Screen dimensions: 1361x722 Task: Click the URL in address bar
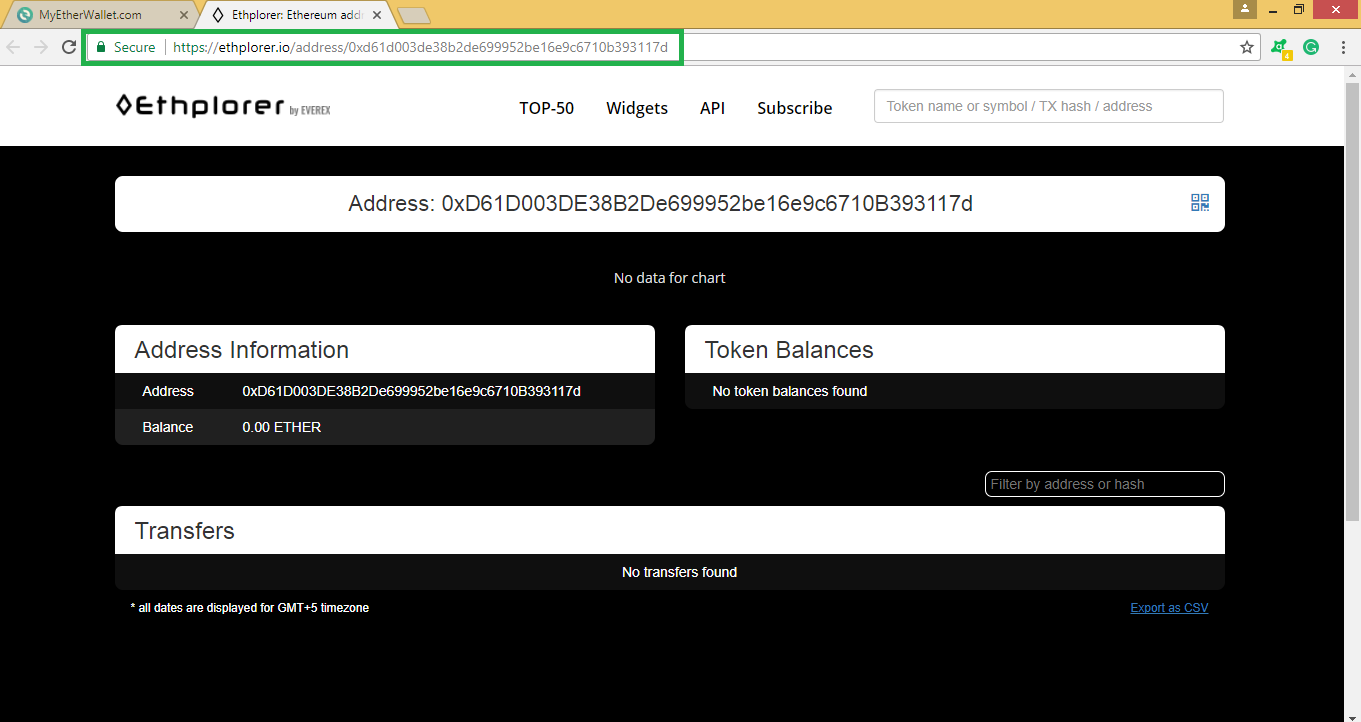click(420, 47)
